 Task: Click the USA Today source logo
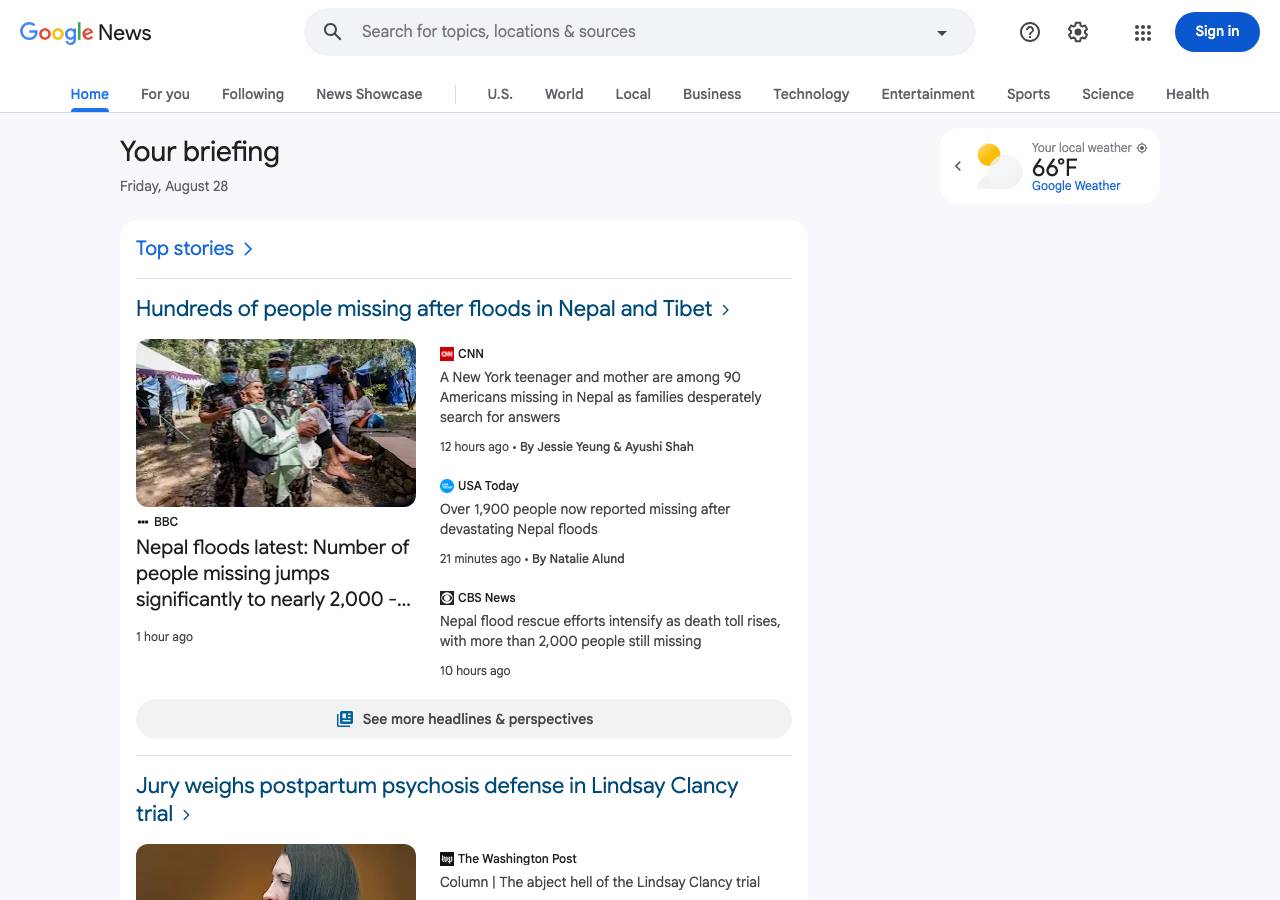[x=447, y=486]
